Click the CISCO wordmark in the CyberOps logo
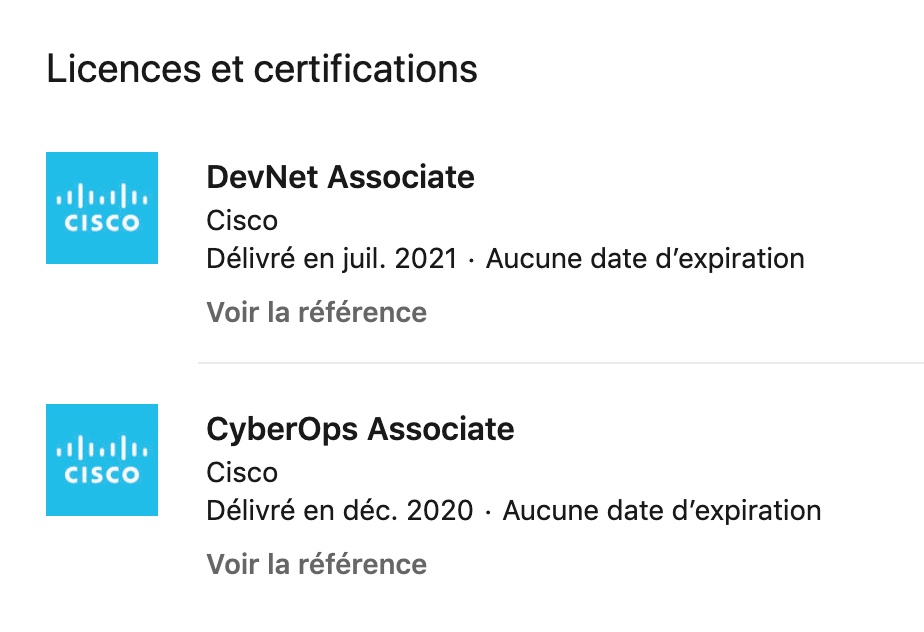This screenshot has height=632, width=924. [102, 474]
